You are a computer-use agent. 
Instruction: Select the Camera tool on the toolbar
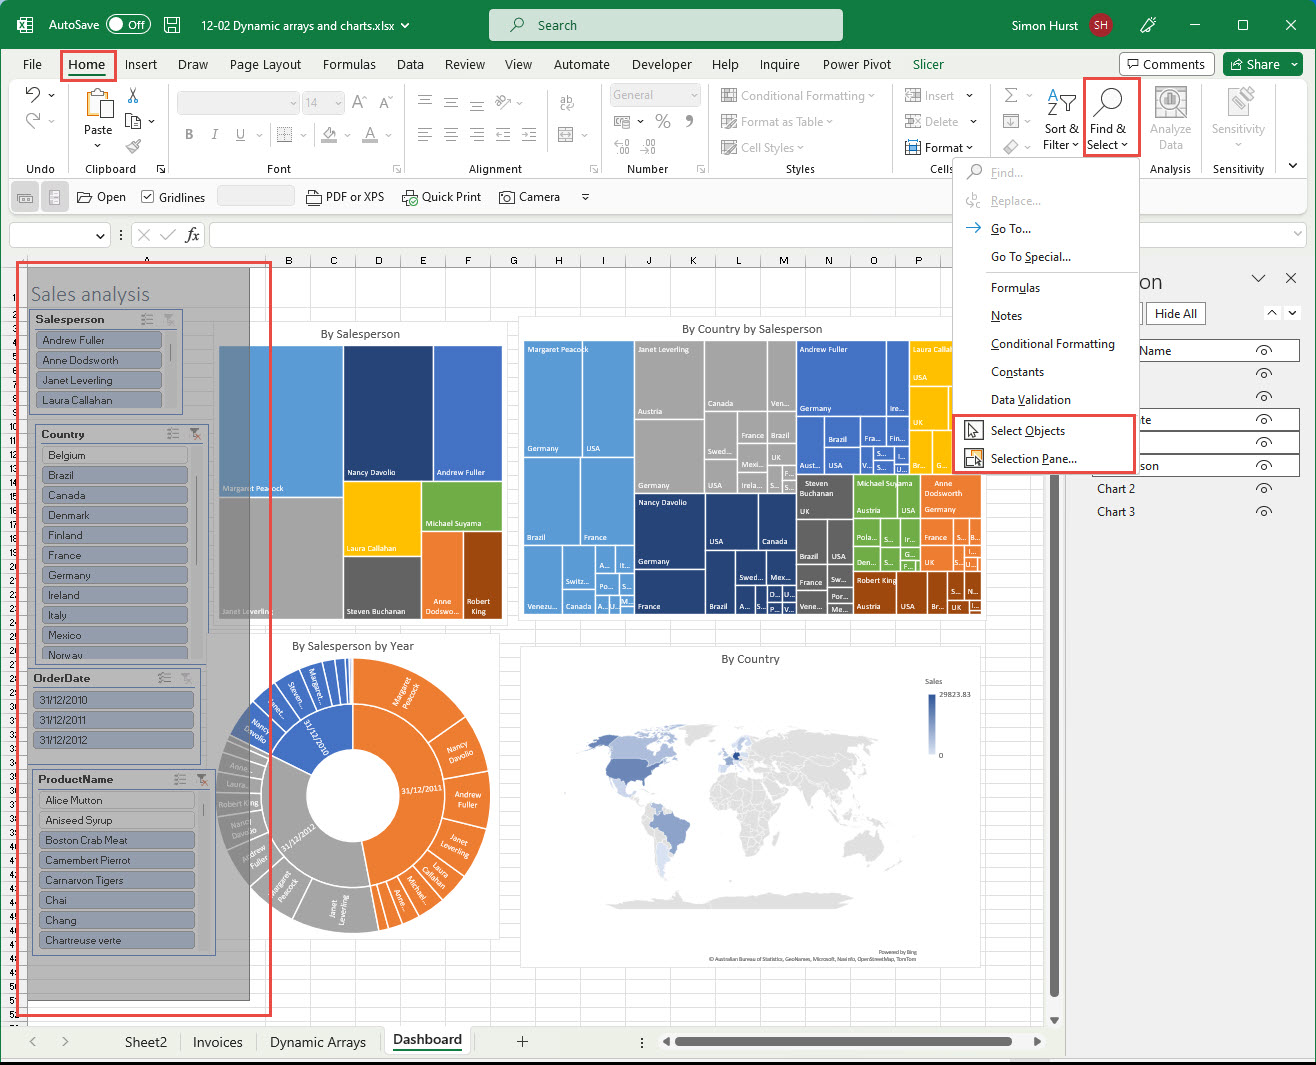(x=530, y=197)
